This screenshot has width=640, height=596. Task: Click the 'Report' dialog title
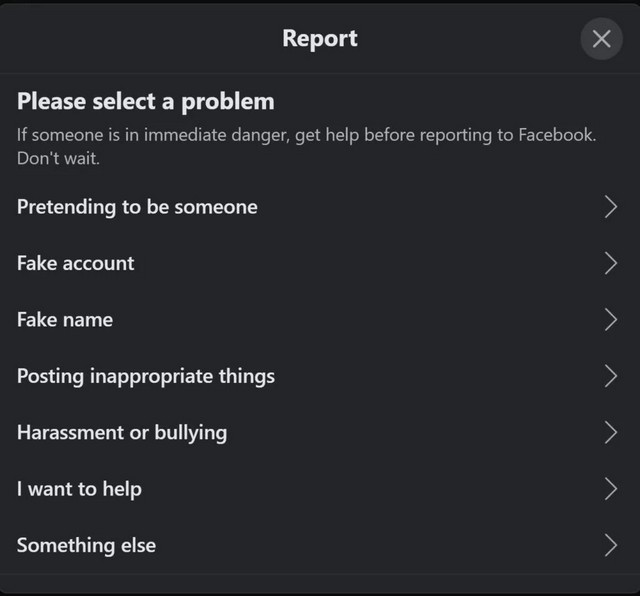pyautogui.click(x=320, y=39)
